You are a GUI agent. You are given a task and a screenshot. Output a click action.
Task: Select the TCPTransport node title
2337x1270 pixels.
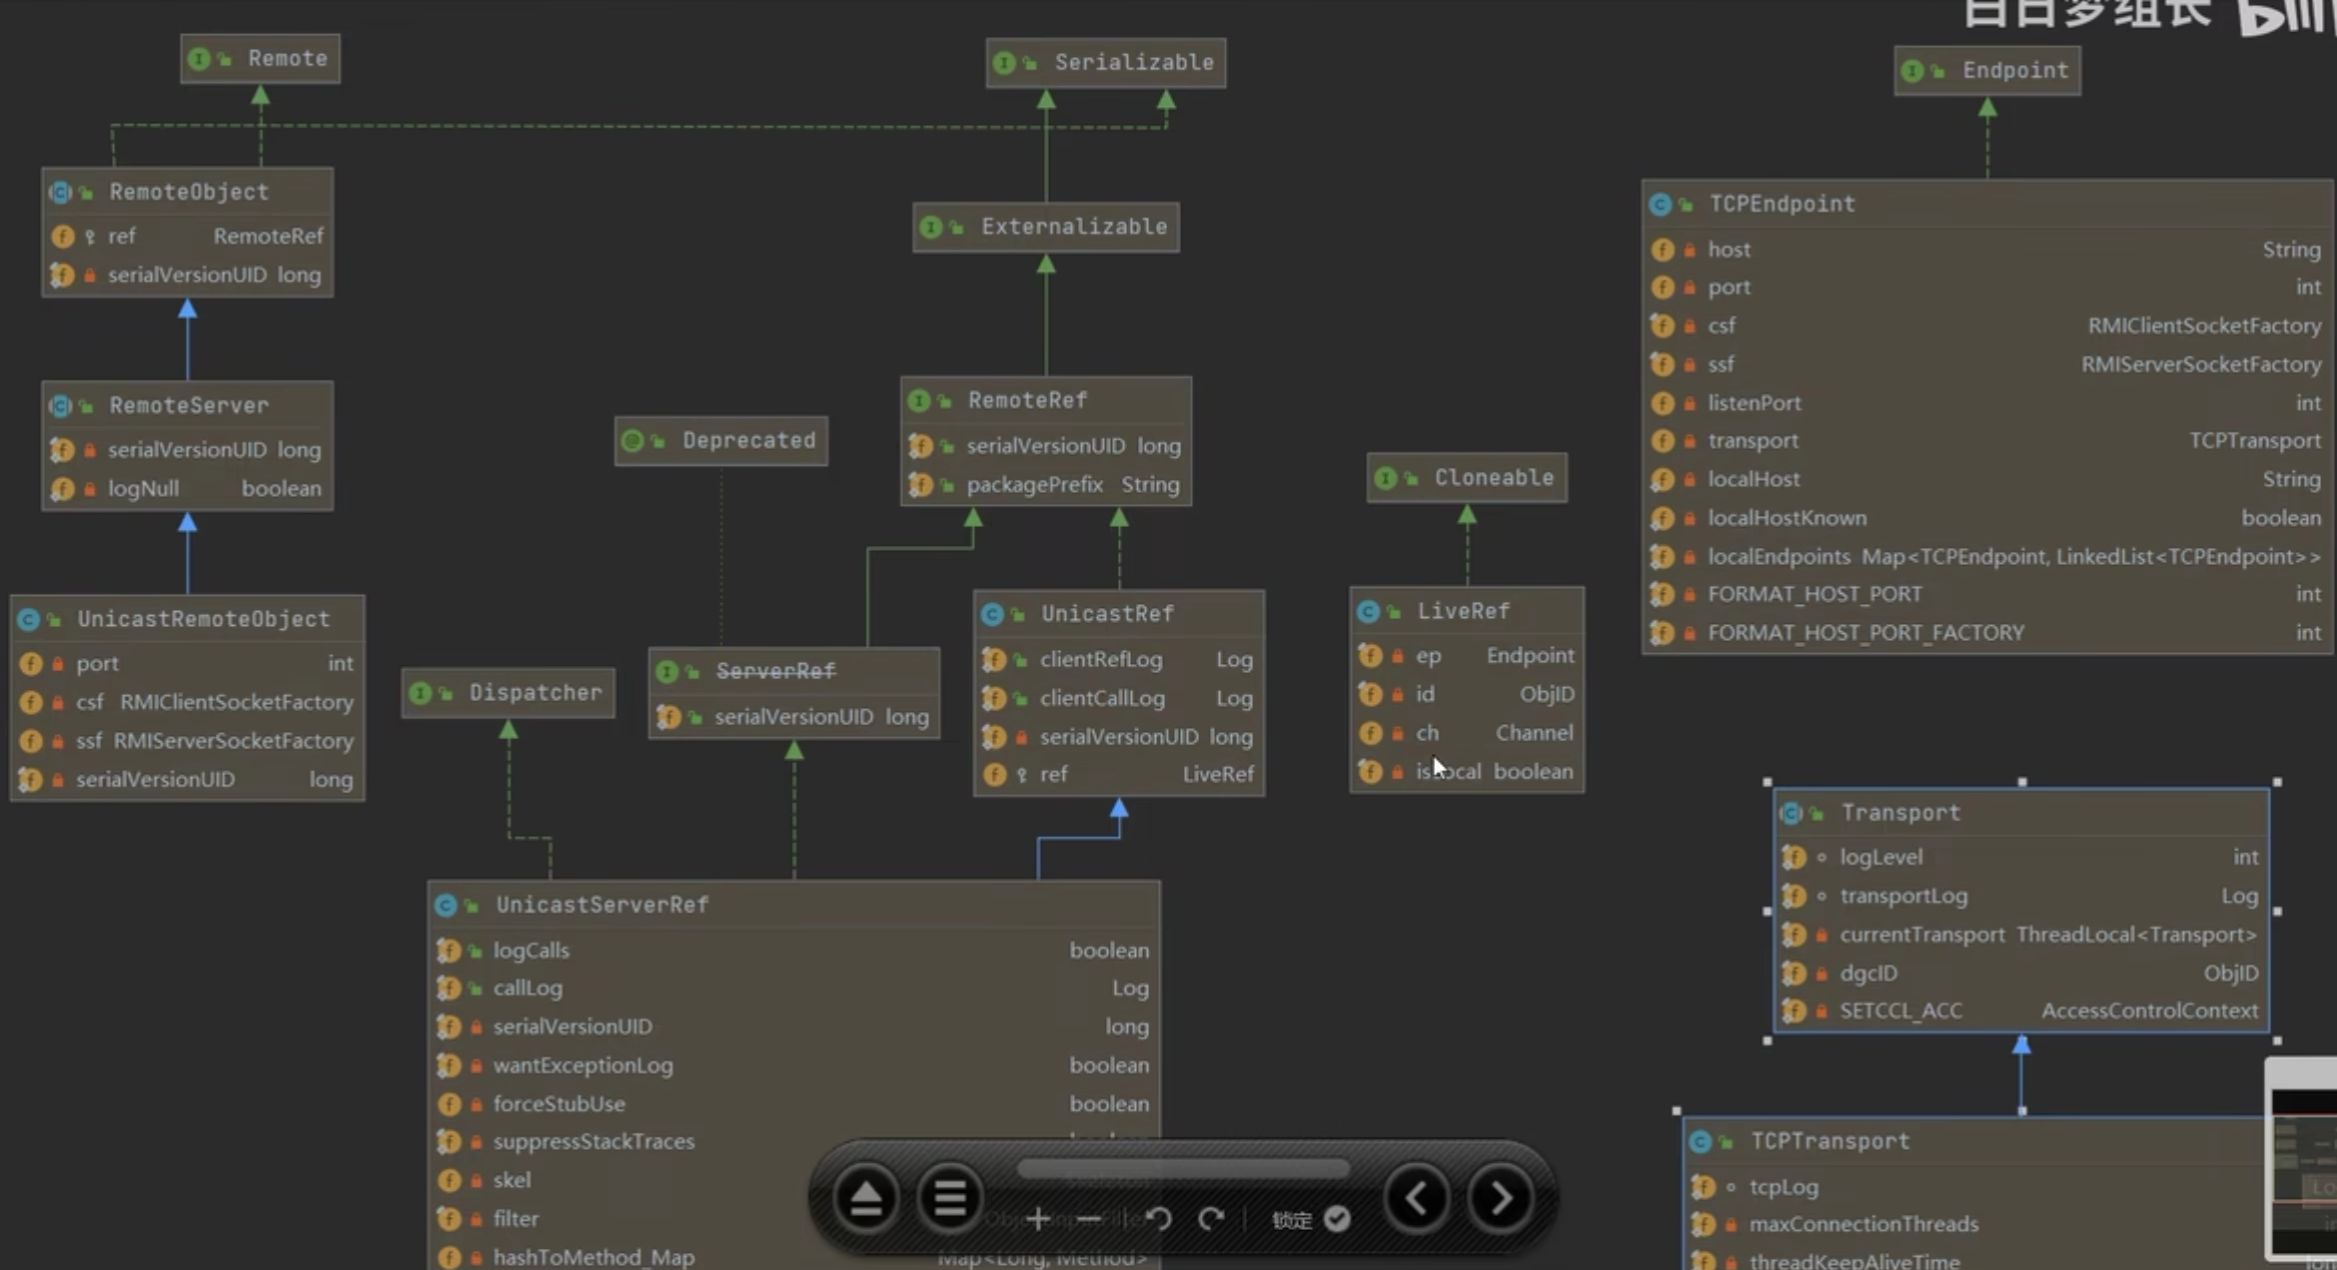1830,1141
